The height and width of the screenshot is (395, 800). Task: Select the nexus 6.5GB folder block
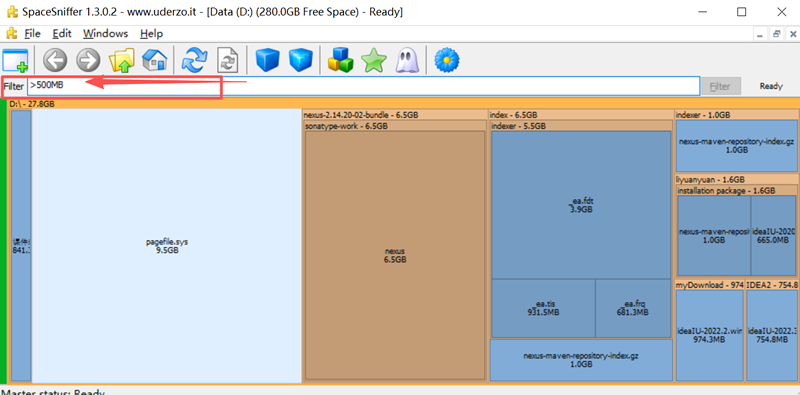[394, 255]
